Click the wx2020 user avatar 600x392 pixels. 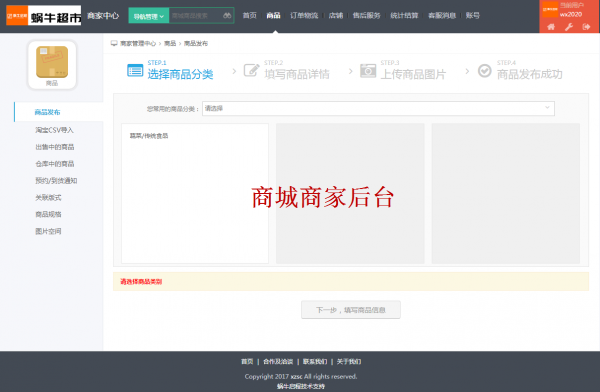click(550, 10)
